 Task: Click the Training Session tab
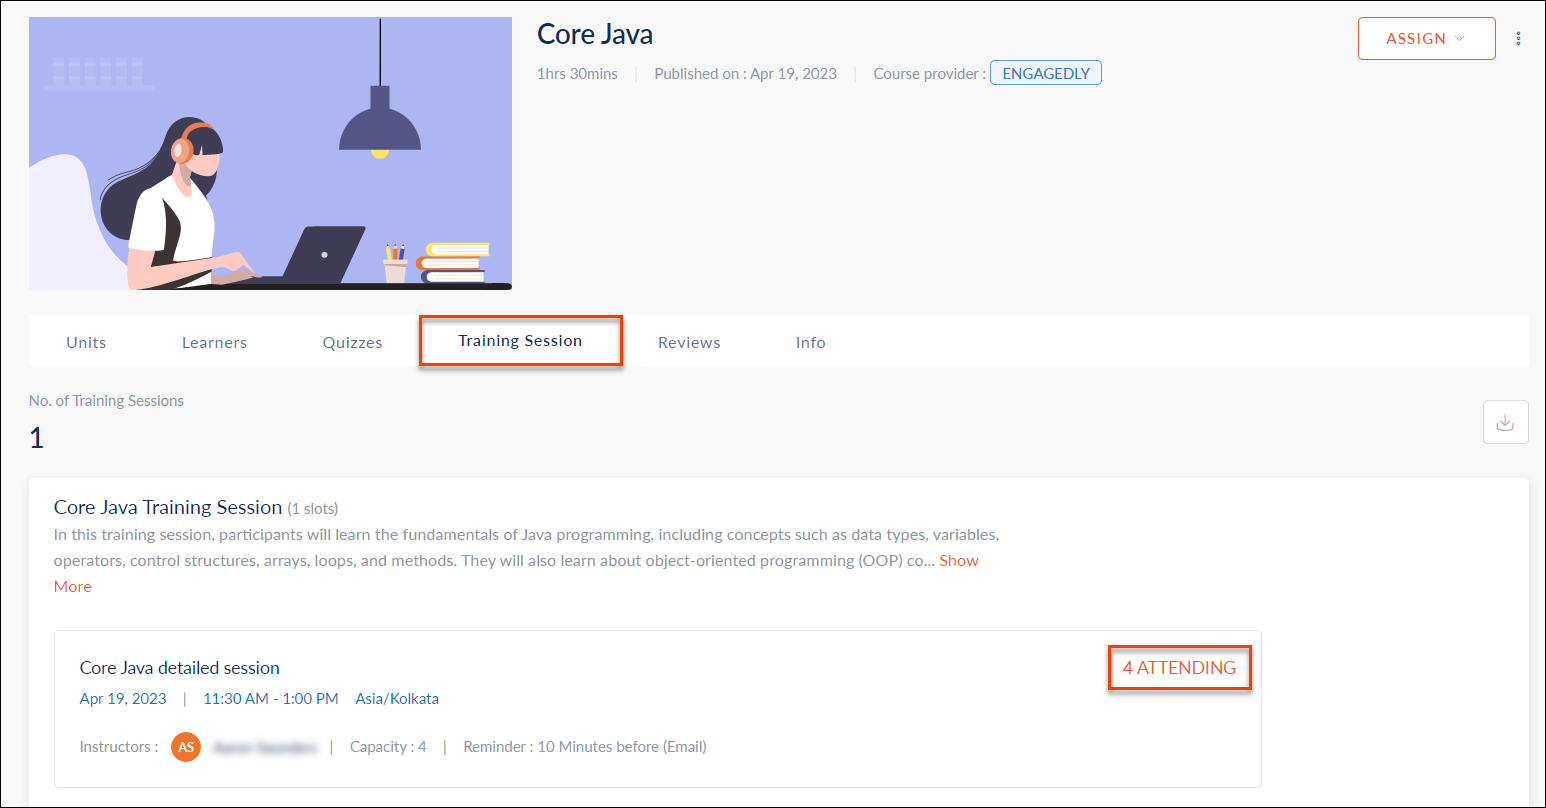point(520,341)
